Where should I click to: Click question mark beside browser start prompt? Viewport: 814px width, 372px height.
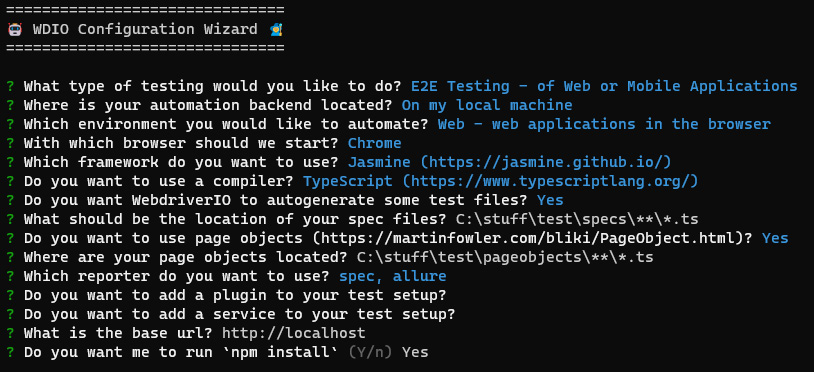click(10, 143)
